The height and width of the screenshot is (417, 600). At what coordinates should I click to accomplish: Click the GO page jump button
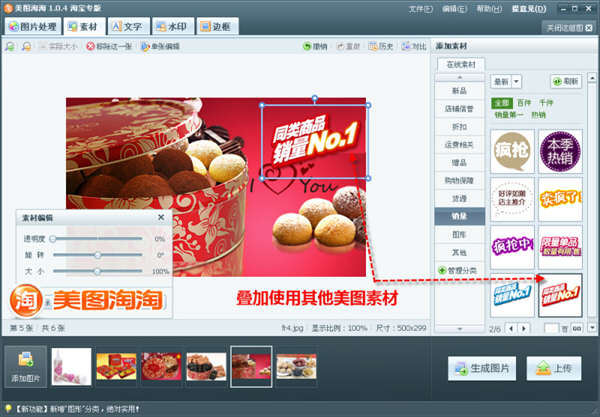pyautogui.click(x=577, y=329)
